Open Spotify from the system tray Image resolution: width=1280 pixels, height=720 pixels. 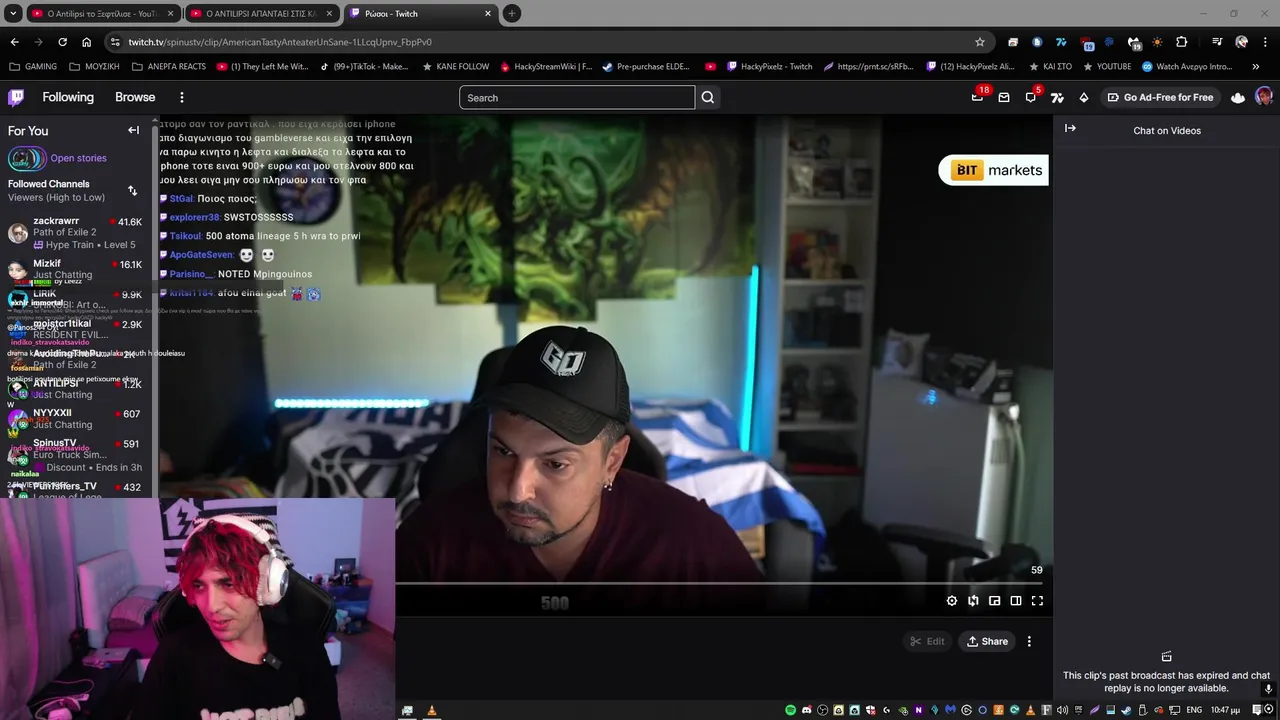click(x=790, y=710)
